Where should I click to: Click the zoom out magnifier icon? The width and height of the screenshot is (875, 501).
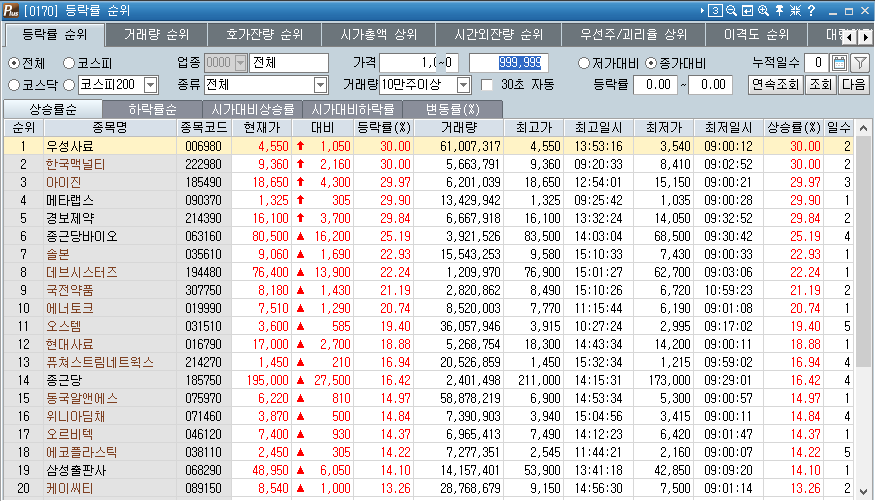(x=731, y=10)
